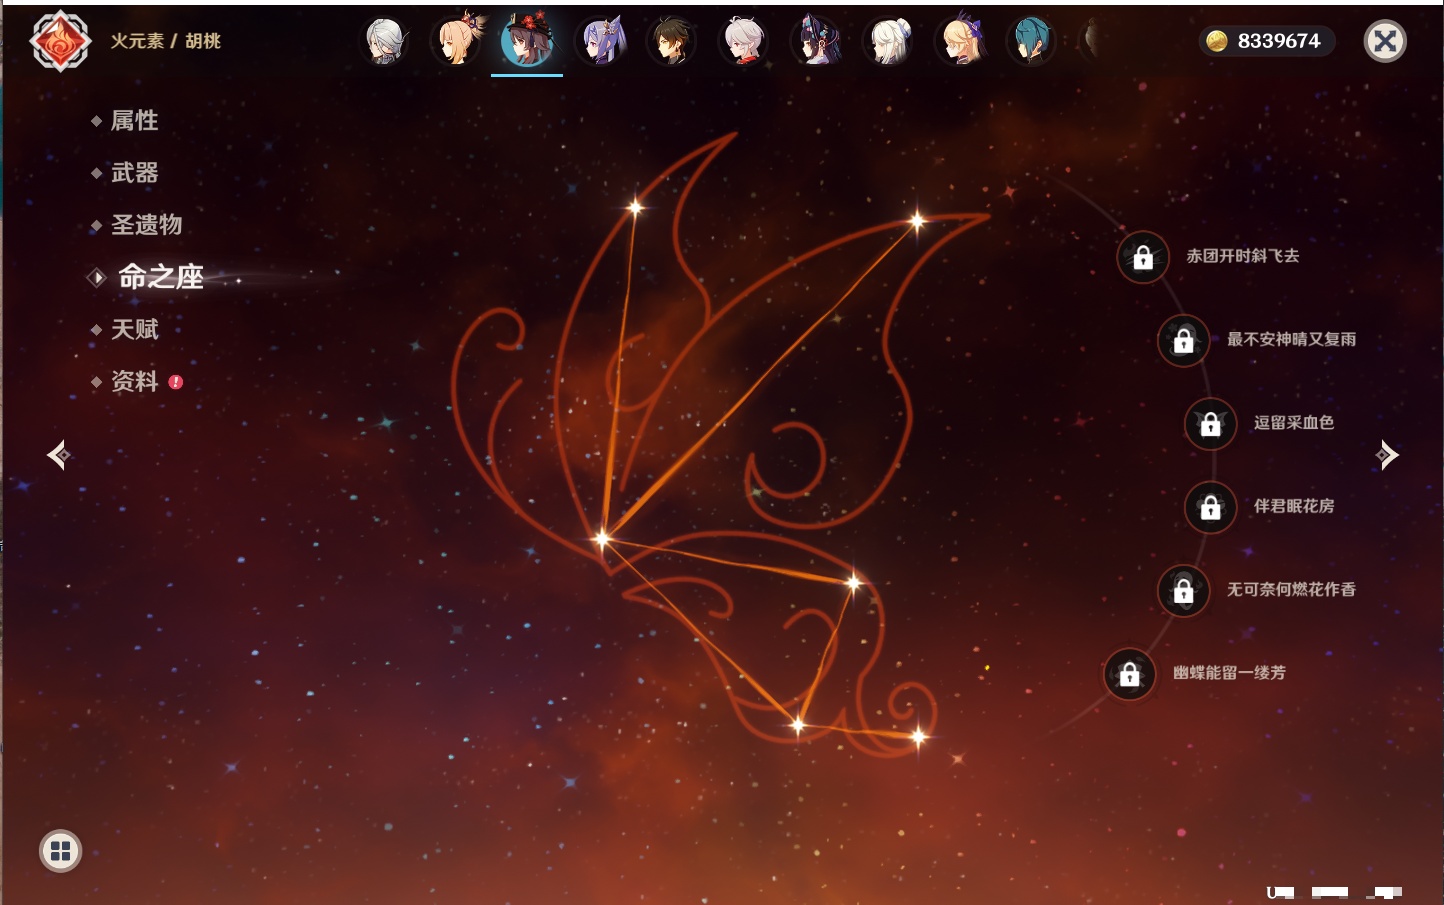Image resolution: width=1444 pixels, height=905 pixels.
Task: Select the silver-grey-haired character avatar, first in row
Action: click(x=385, y=41)
